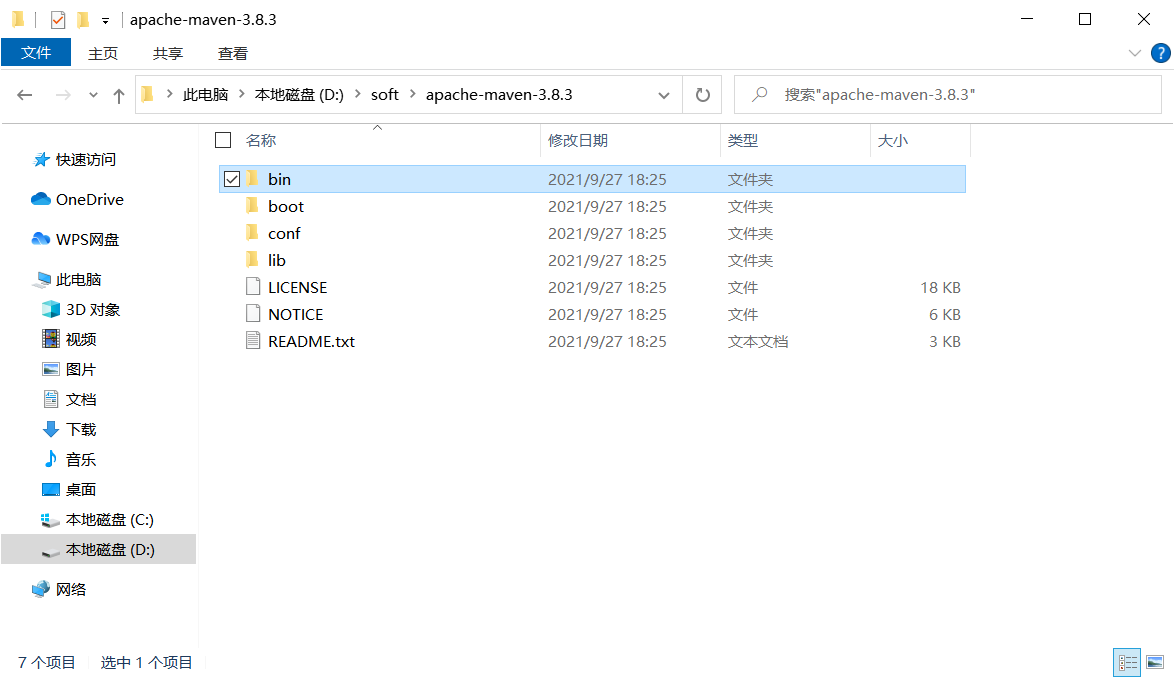This screenshot has height=678, width=1175.
Task: Select the README.txt file name
Action: (312, 341)
